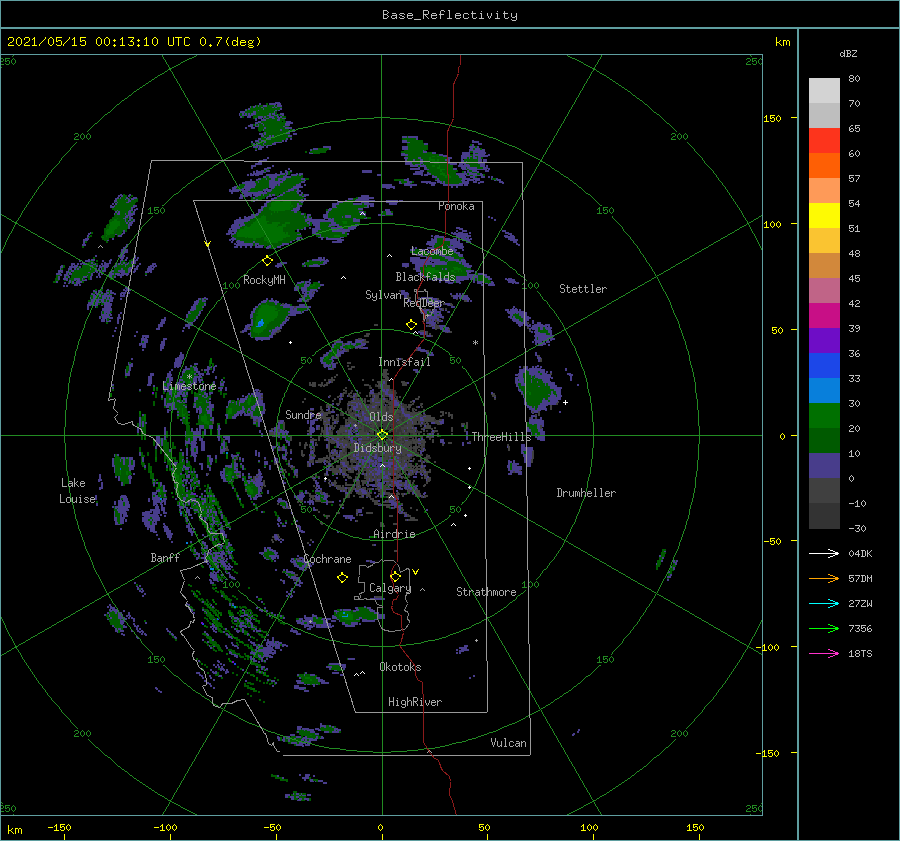Select the yellow diamond marker above RockyMH
The image size is (900, 841).
(267, 261)
